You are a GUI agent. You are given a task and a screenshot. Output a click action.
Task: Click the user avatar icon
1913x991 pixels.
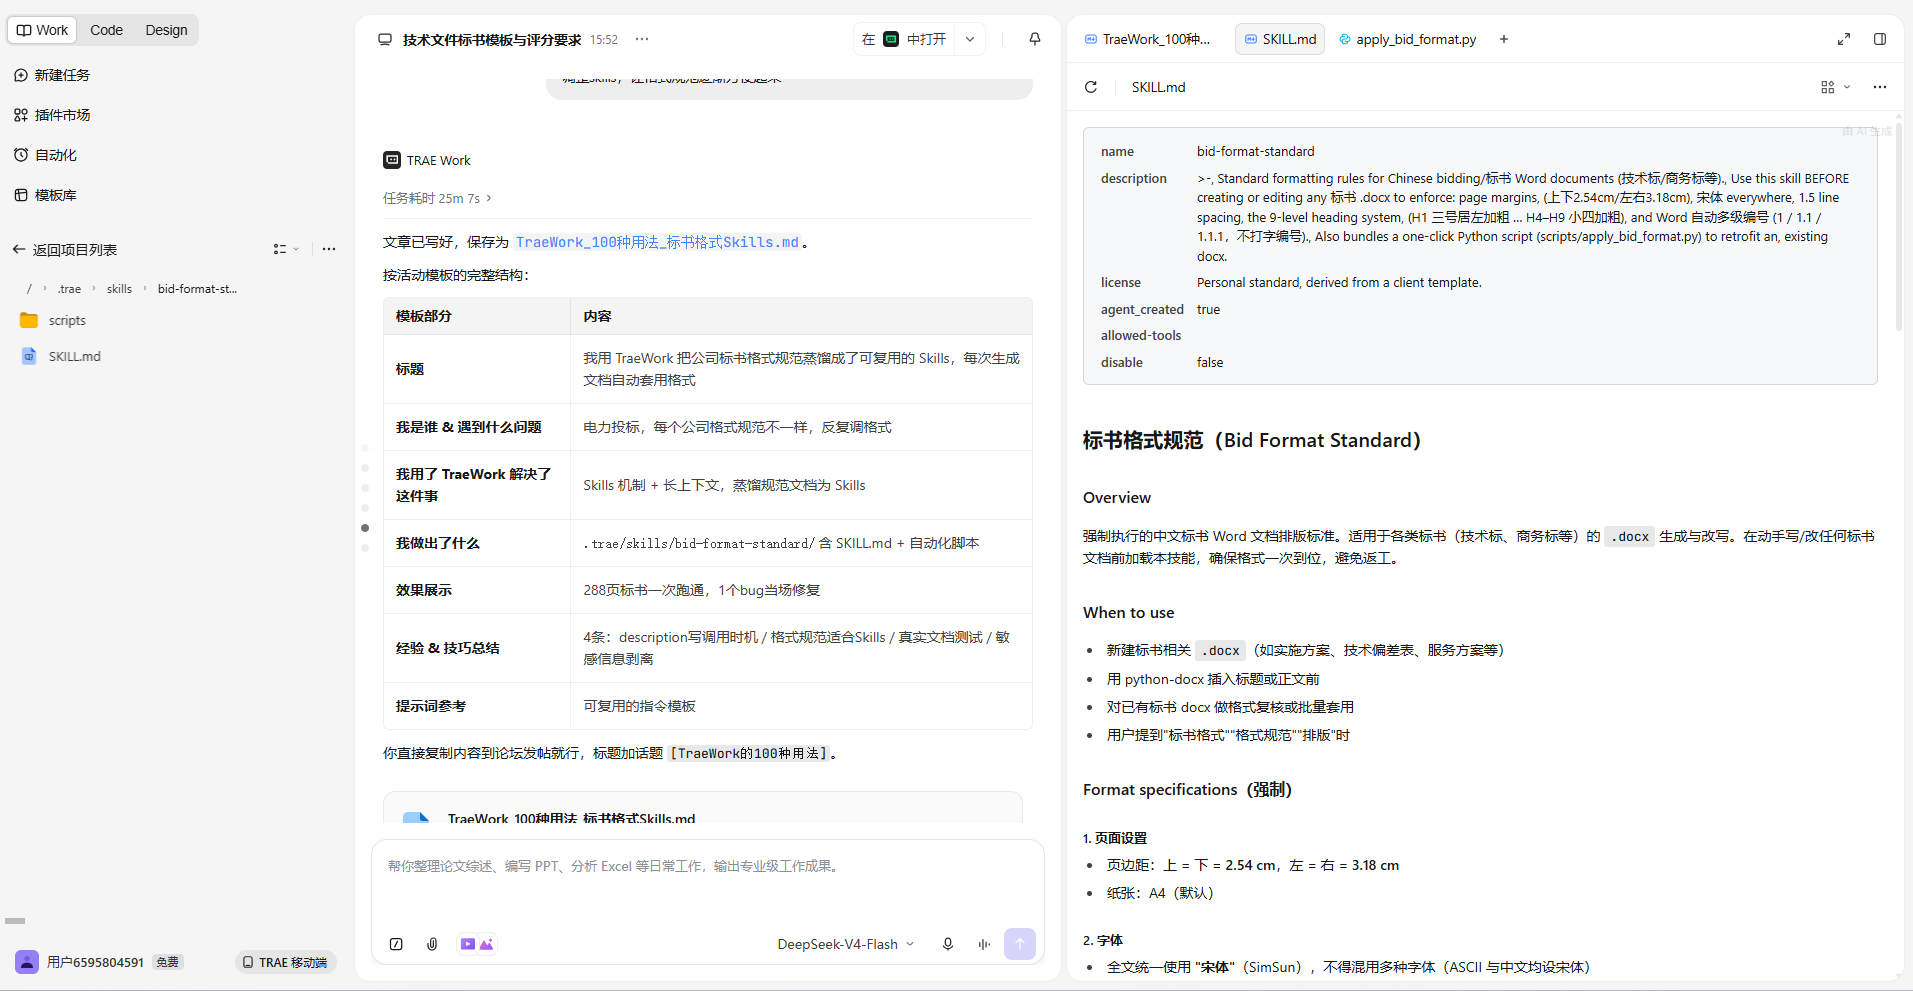tap(27, 962)
